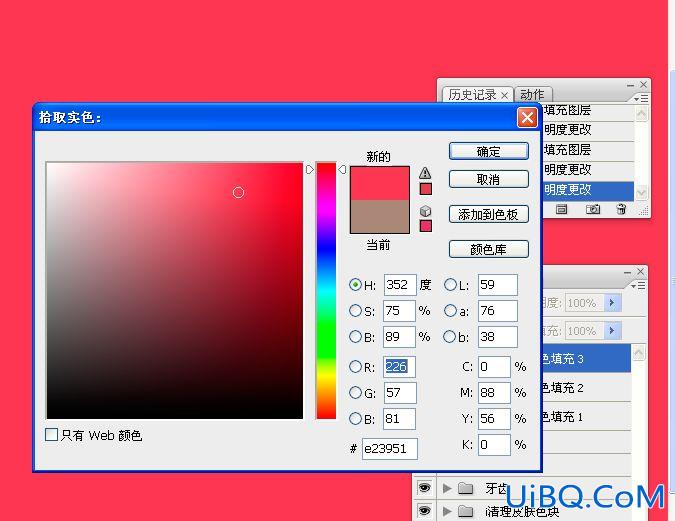Cancel with the 取消 button
Screen dimensions: 675x521
489,179
